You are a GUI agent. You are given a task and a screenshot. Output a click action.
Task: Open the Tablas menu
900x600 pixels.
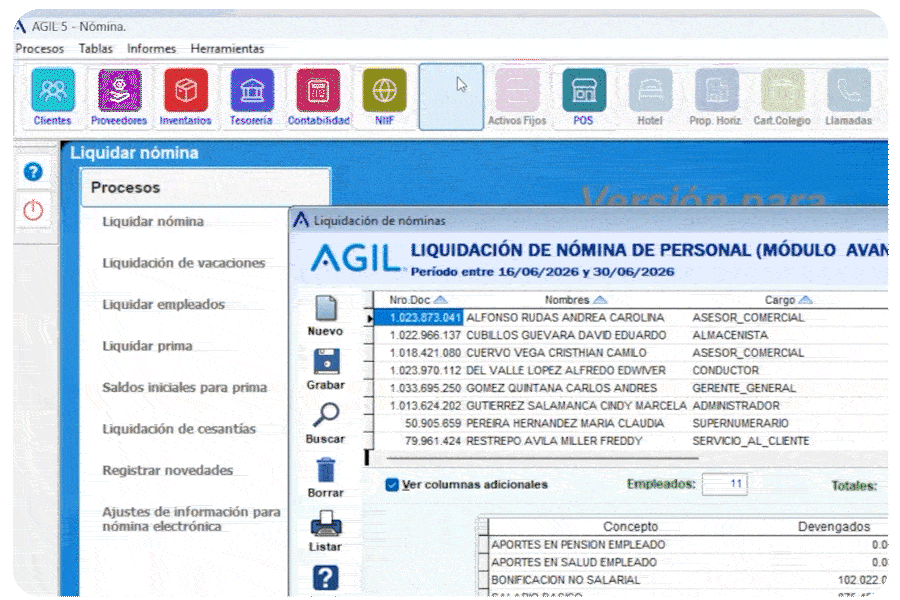coord(95,49)
